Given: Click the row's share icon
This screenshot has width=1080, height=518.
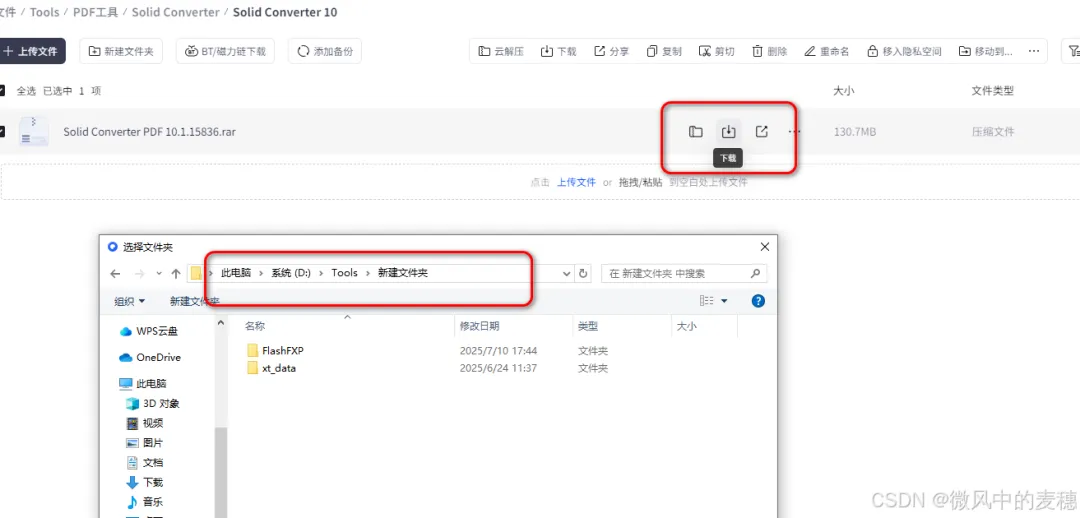Looking at the screenshot, I should [761, 132].
